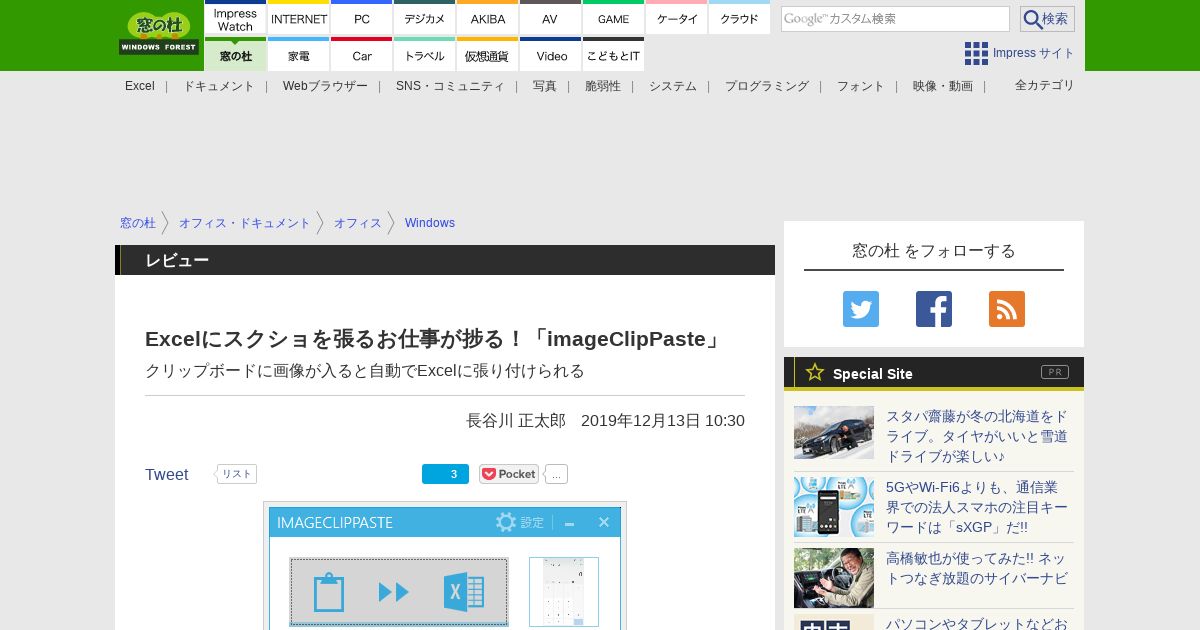Click the オフィス breadcrumb link
The width and height of the screenshot is (1200, 630).
(x=358, y=223)
